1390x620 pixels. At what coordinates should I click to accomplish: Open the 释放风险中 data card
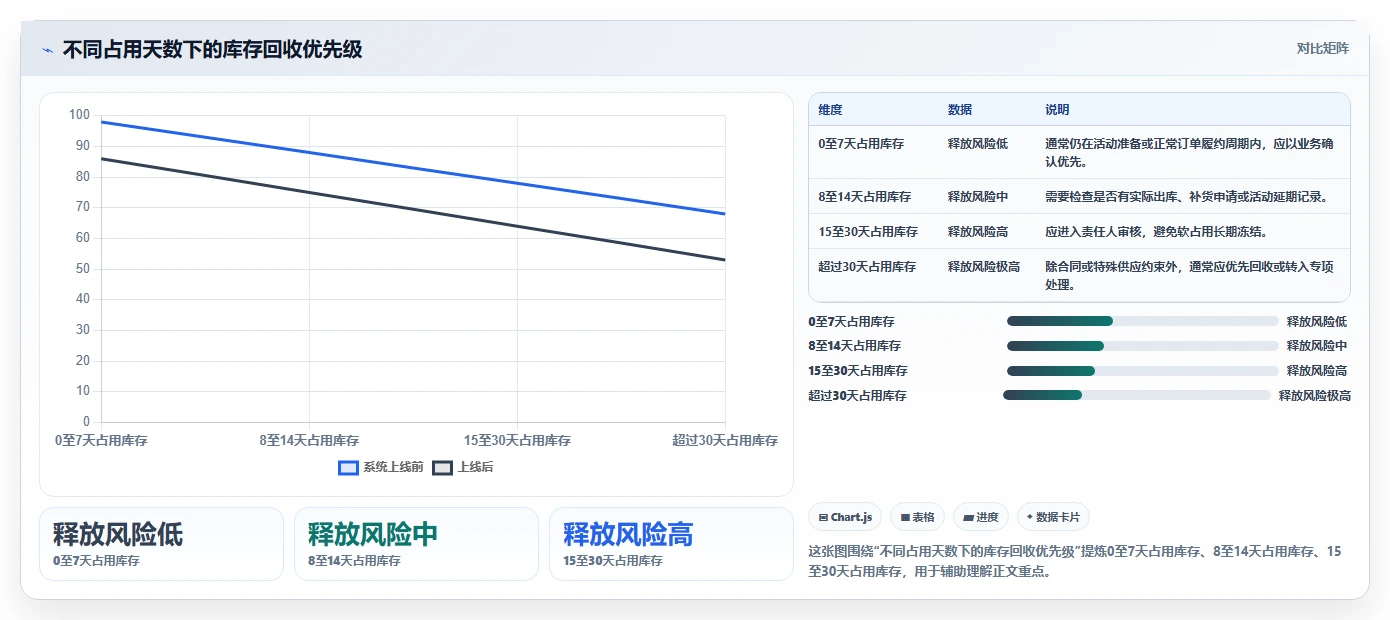pyautogui.click(x=416, y=544)
